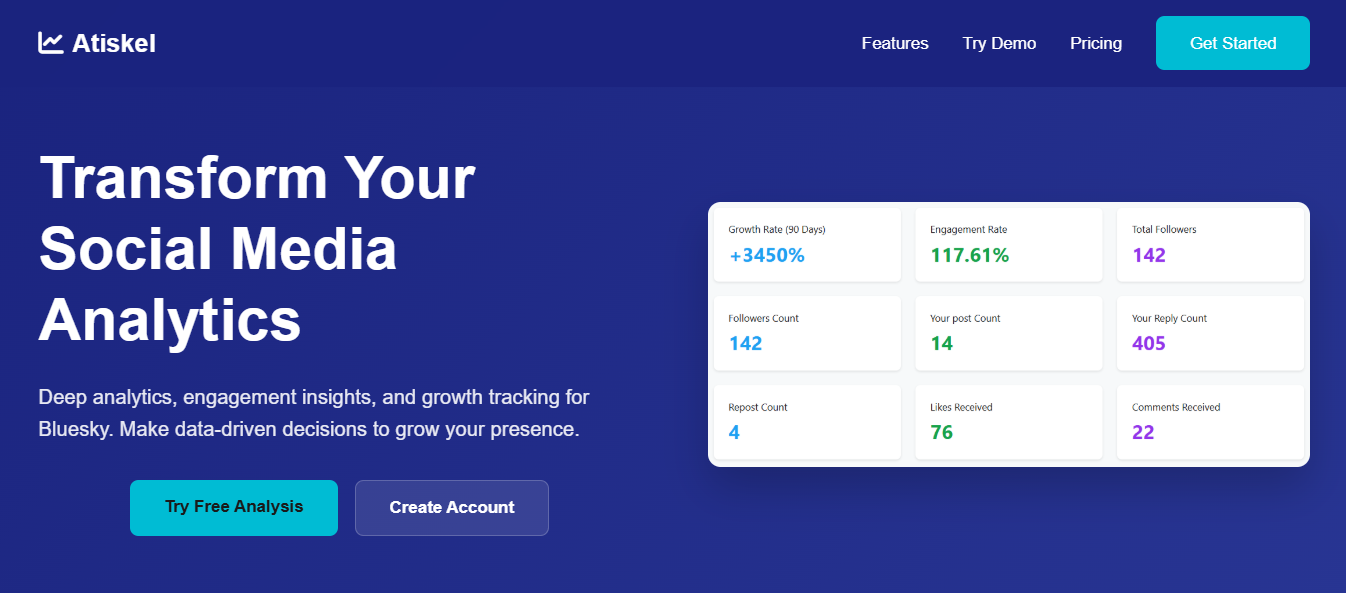Open the Features nav link
Screen dimensions: 1346x593
click(894, 43)
